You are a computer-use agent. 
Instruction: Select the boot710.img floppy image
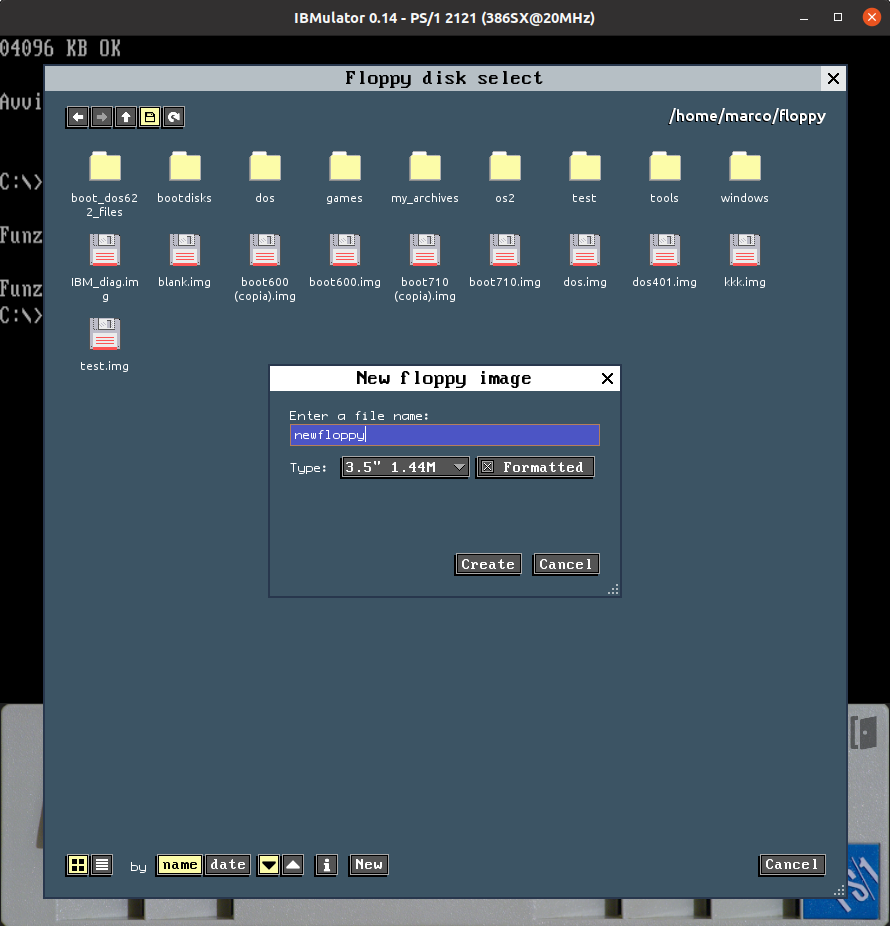click(505, 261)
